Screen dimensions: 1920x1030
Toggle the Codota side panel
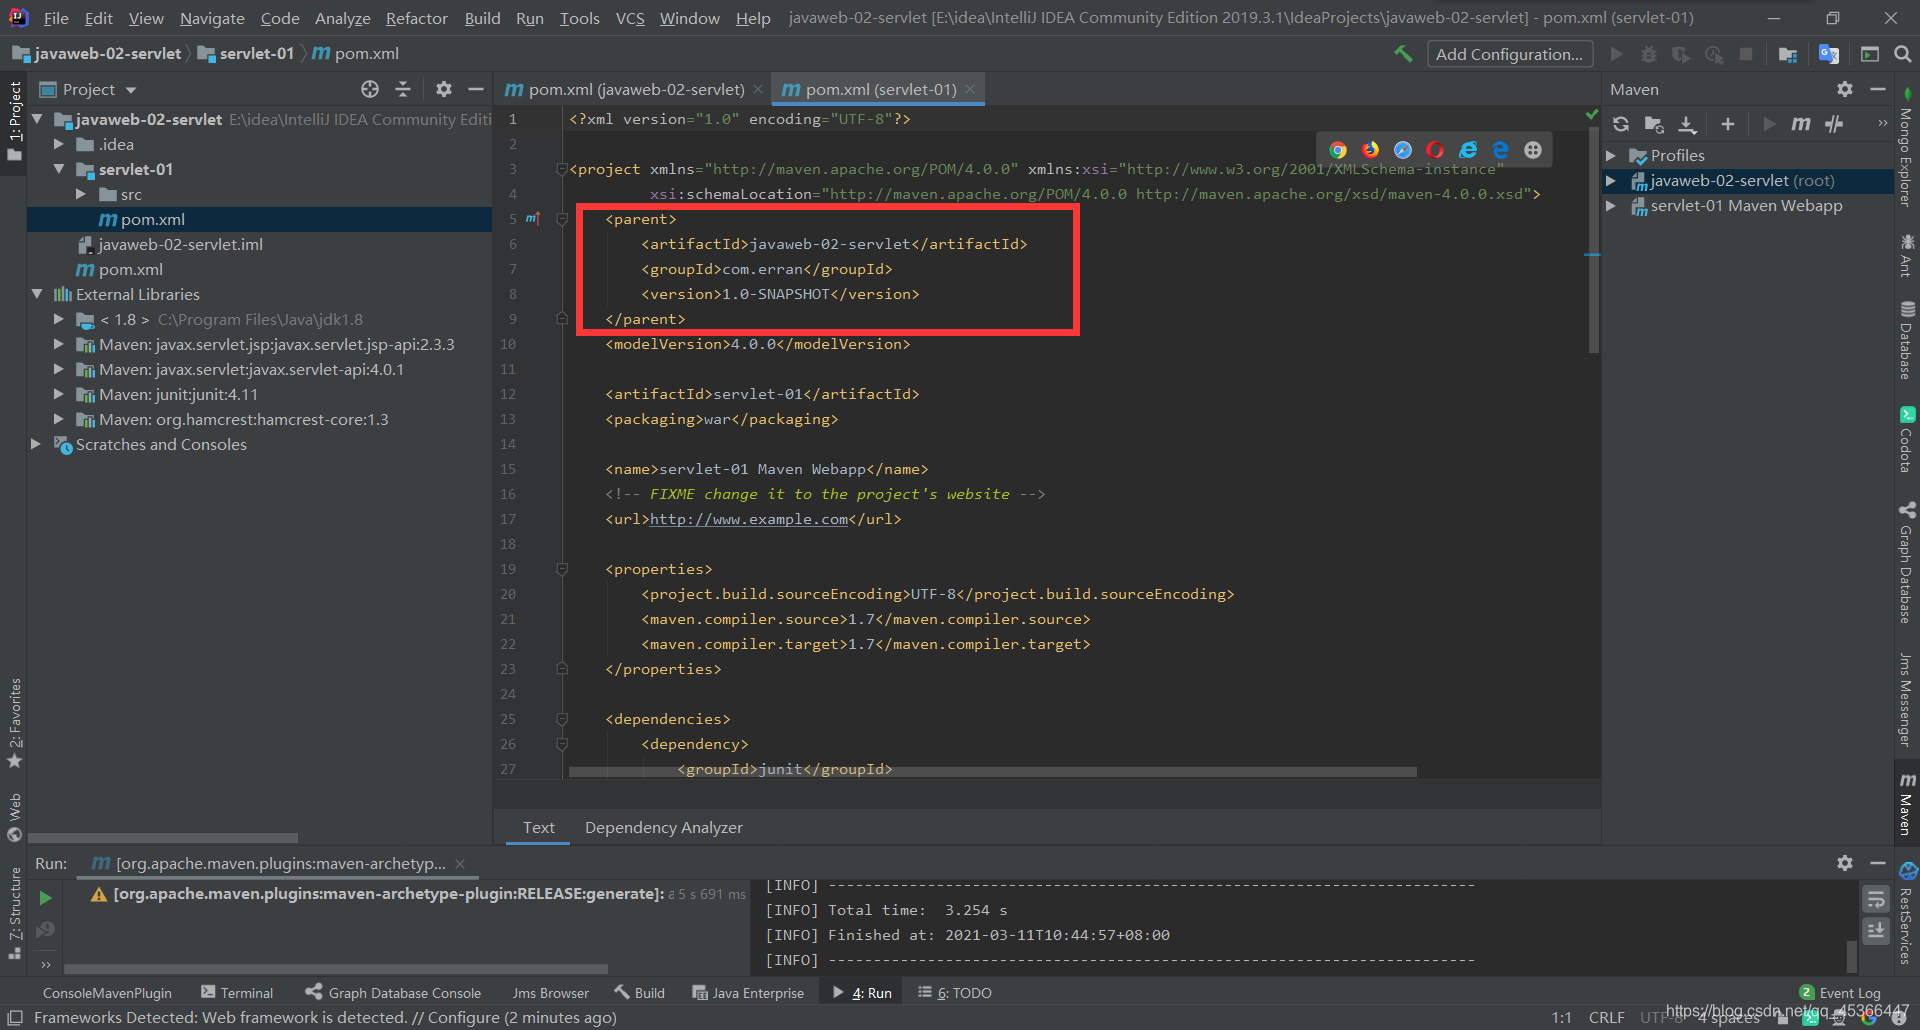(1906, 438)
